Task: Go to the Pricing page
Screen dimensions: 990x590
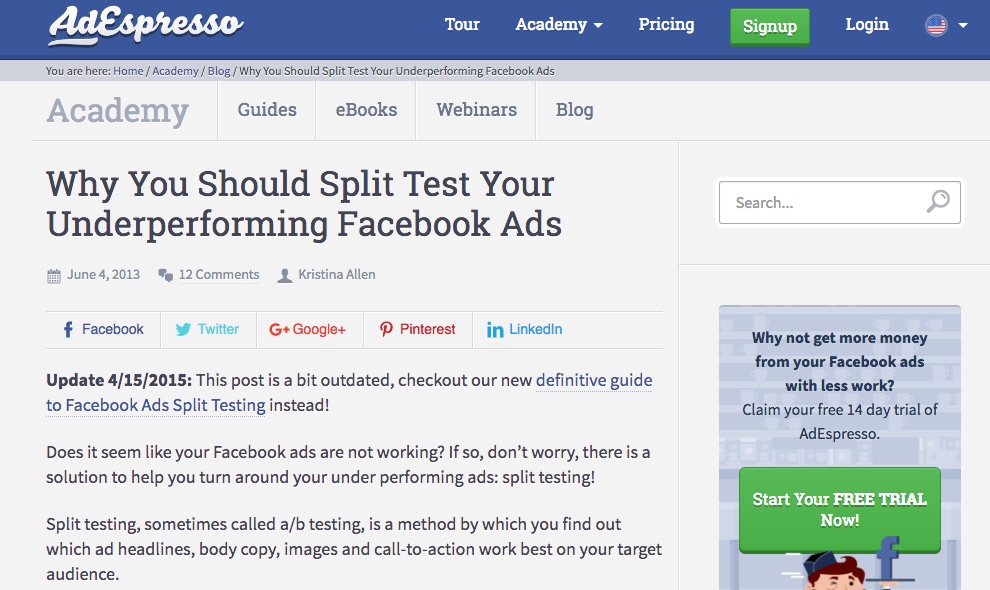Action: [666, 25]
